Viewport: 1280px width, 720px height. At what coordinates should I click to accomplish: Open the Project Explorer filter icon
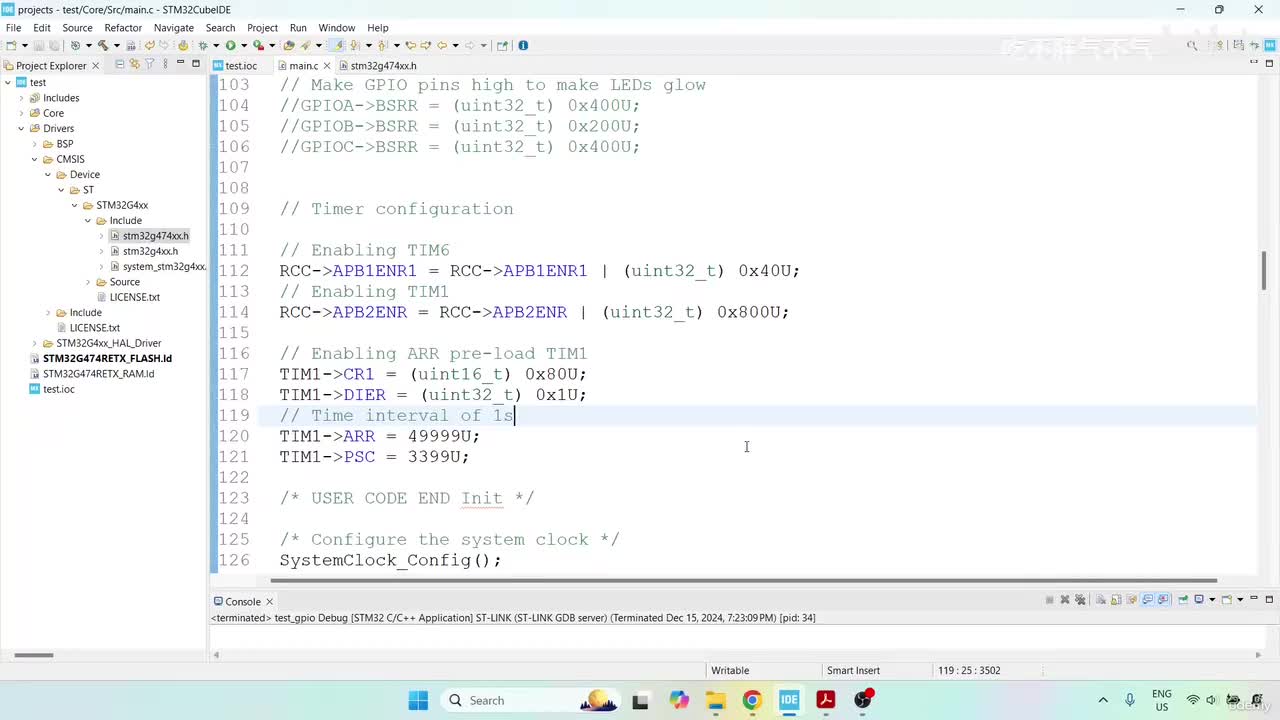150,64
